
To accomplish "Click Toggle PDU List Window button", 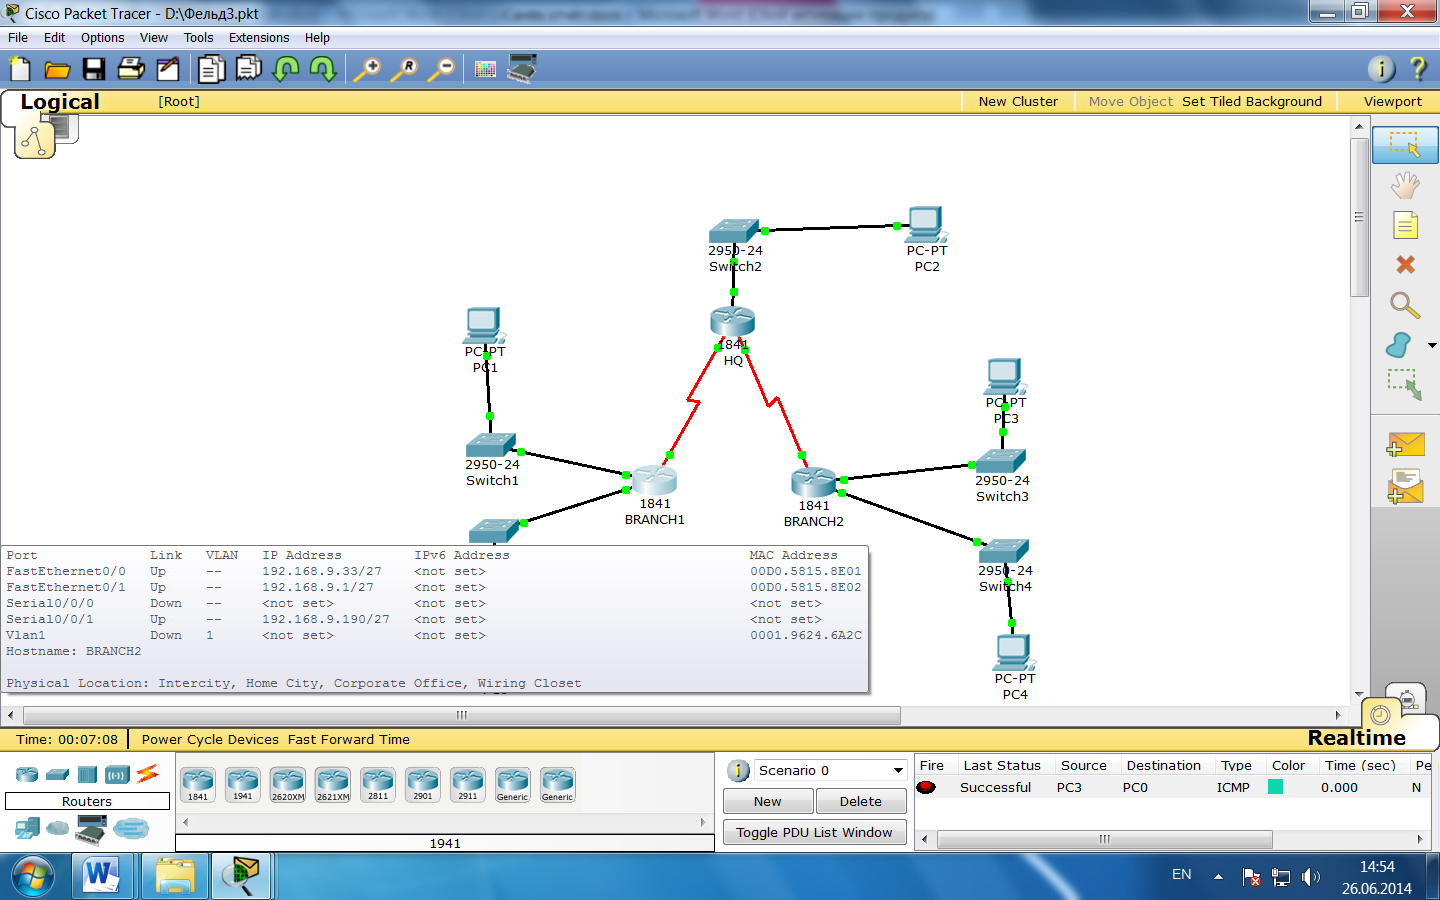I will [x=814, y=832].
